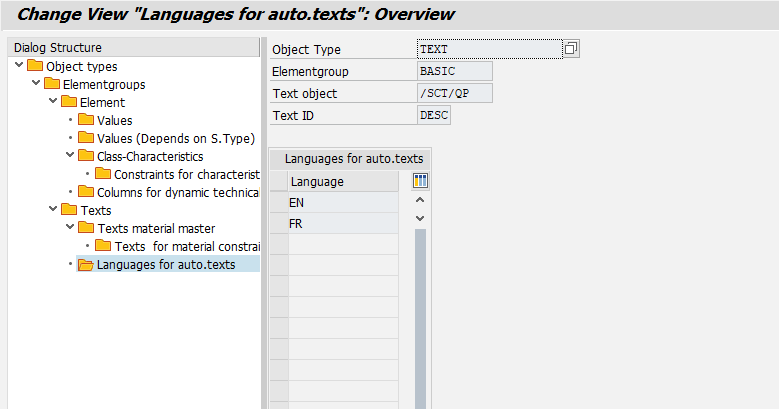Click the Elementgroups folder icon
This screenshot has height=409, width=779.
[x=52, y=85]
